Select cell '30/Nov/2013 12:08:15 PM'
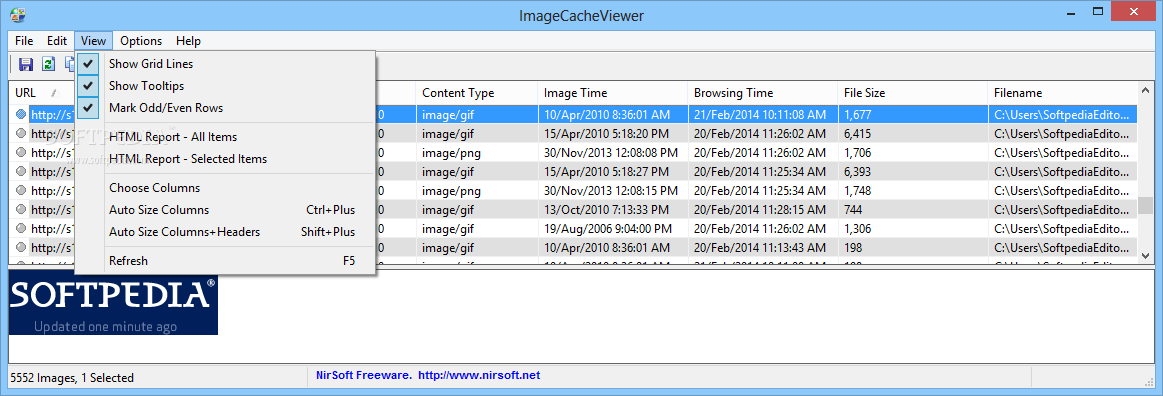 610,191
